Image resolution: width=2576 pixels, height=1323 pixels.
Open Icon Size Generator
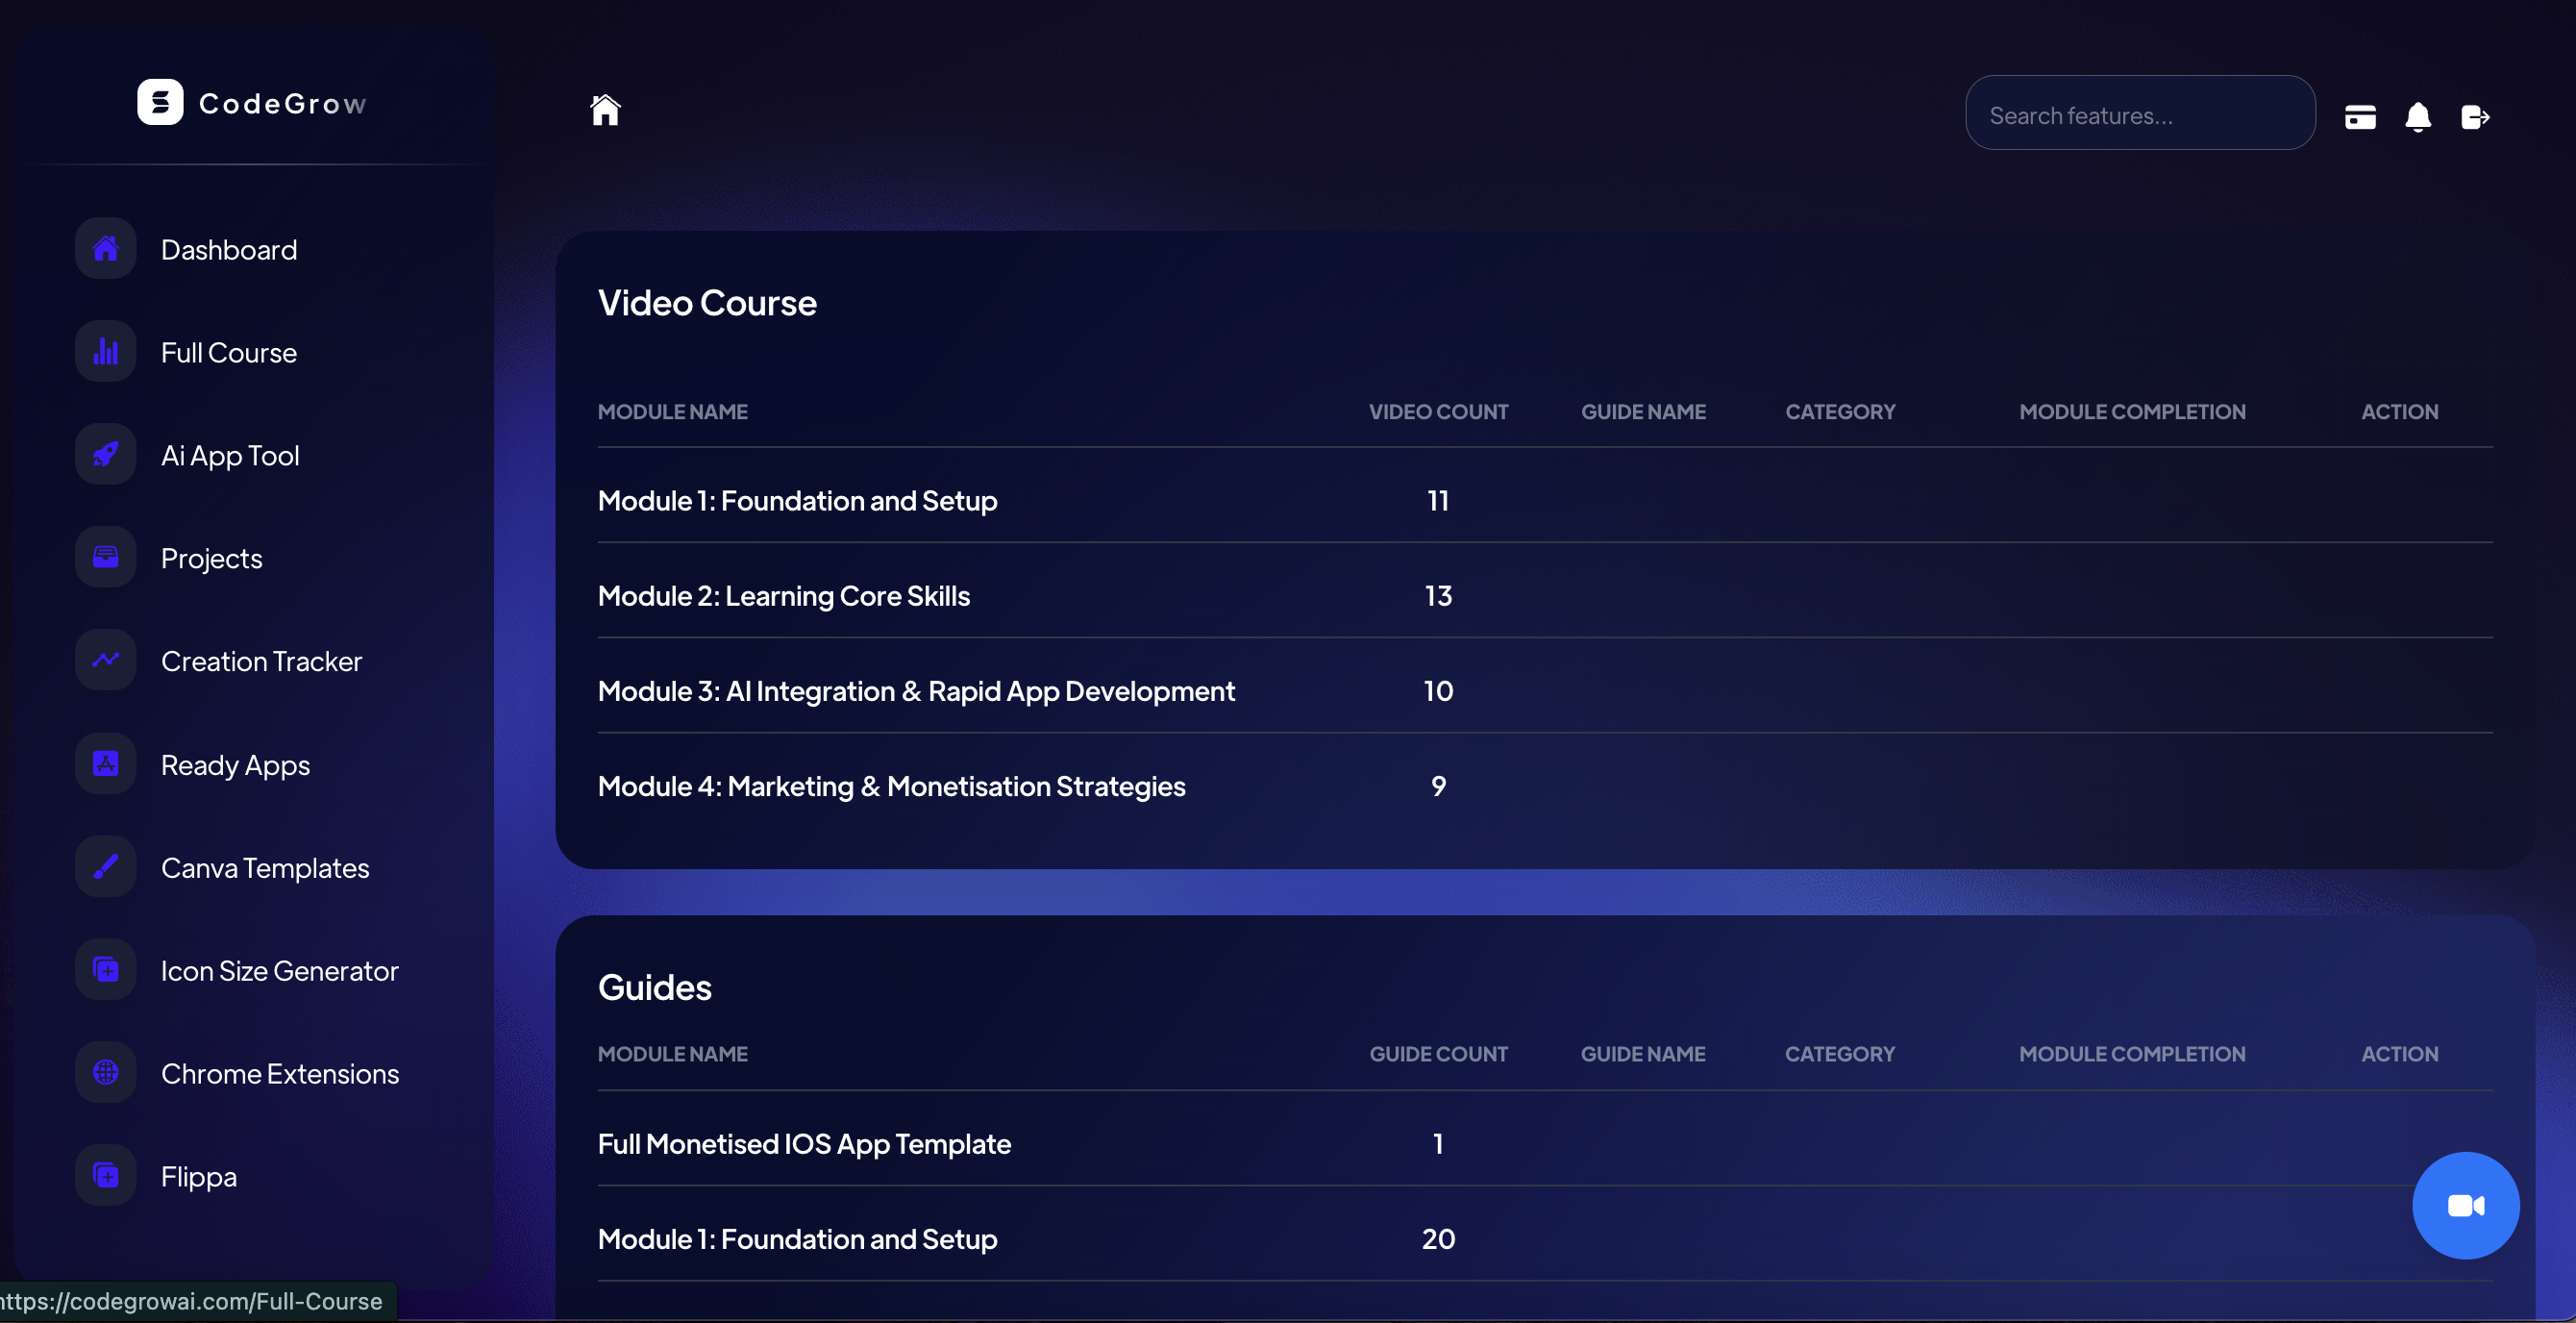(279, 971)
